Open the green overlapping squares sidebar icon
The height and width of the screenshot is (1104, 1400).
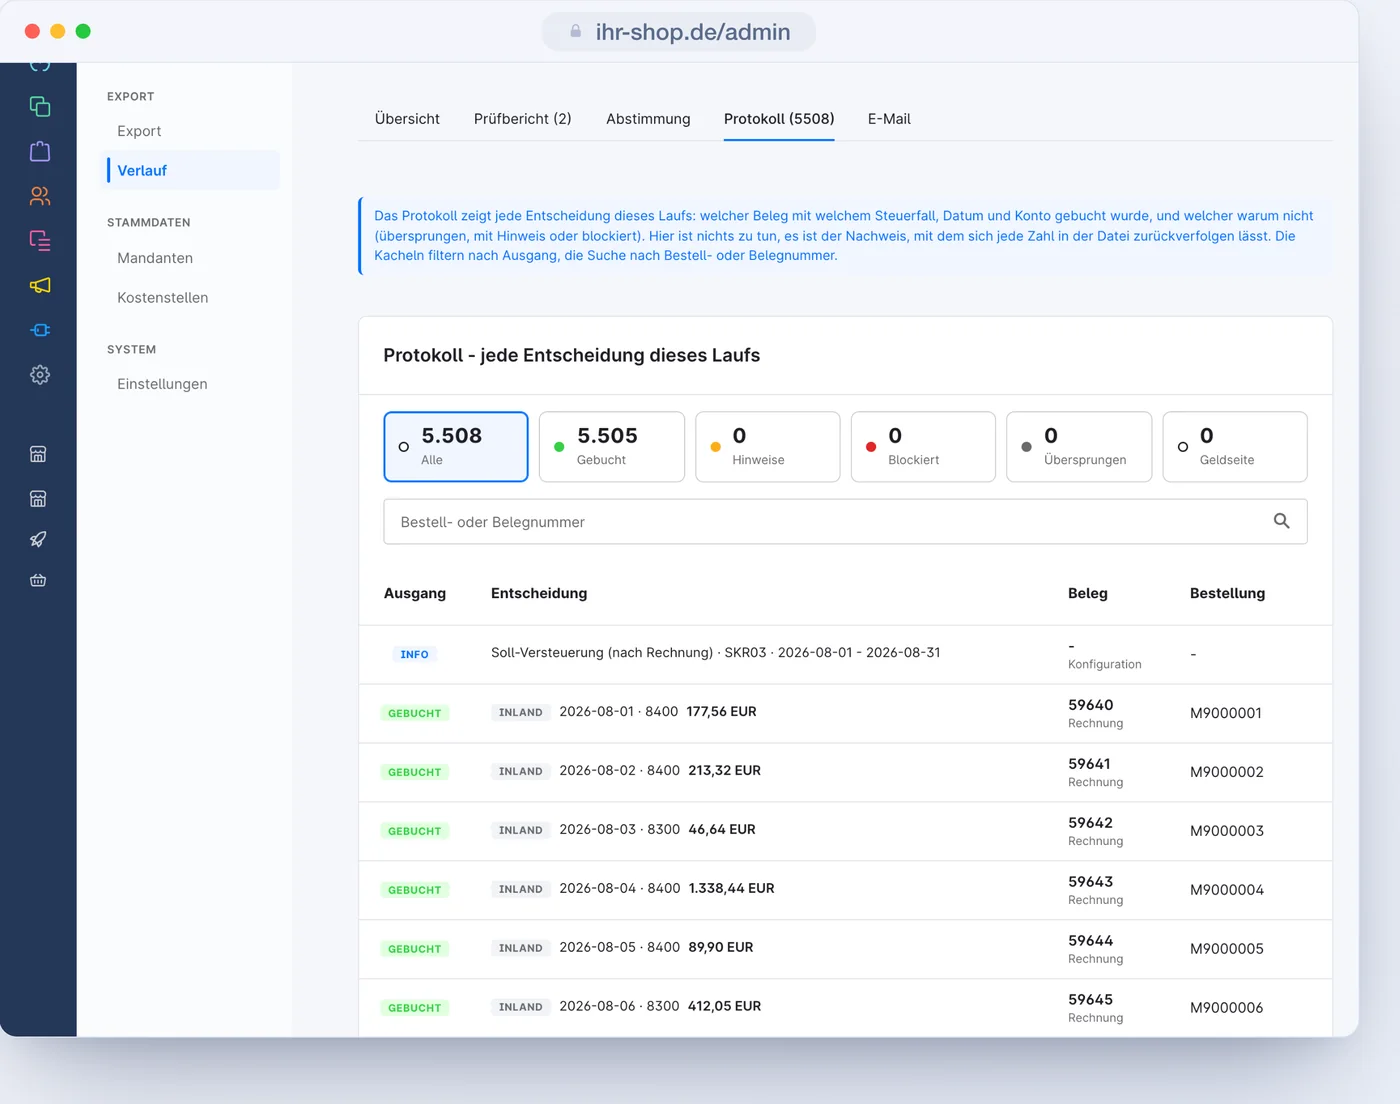(x=40, y=106)
